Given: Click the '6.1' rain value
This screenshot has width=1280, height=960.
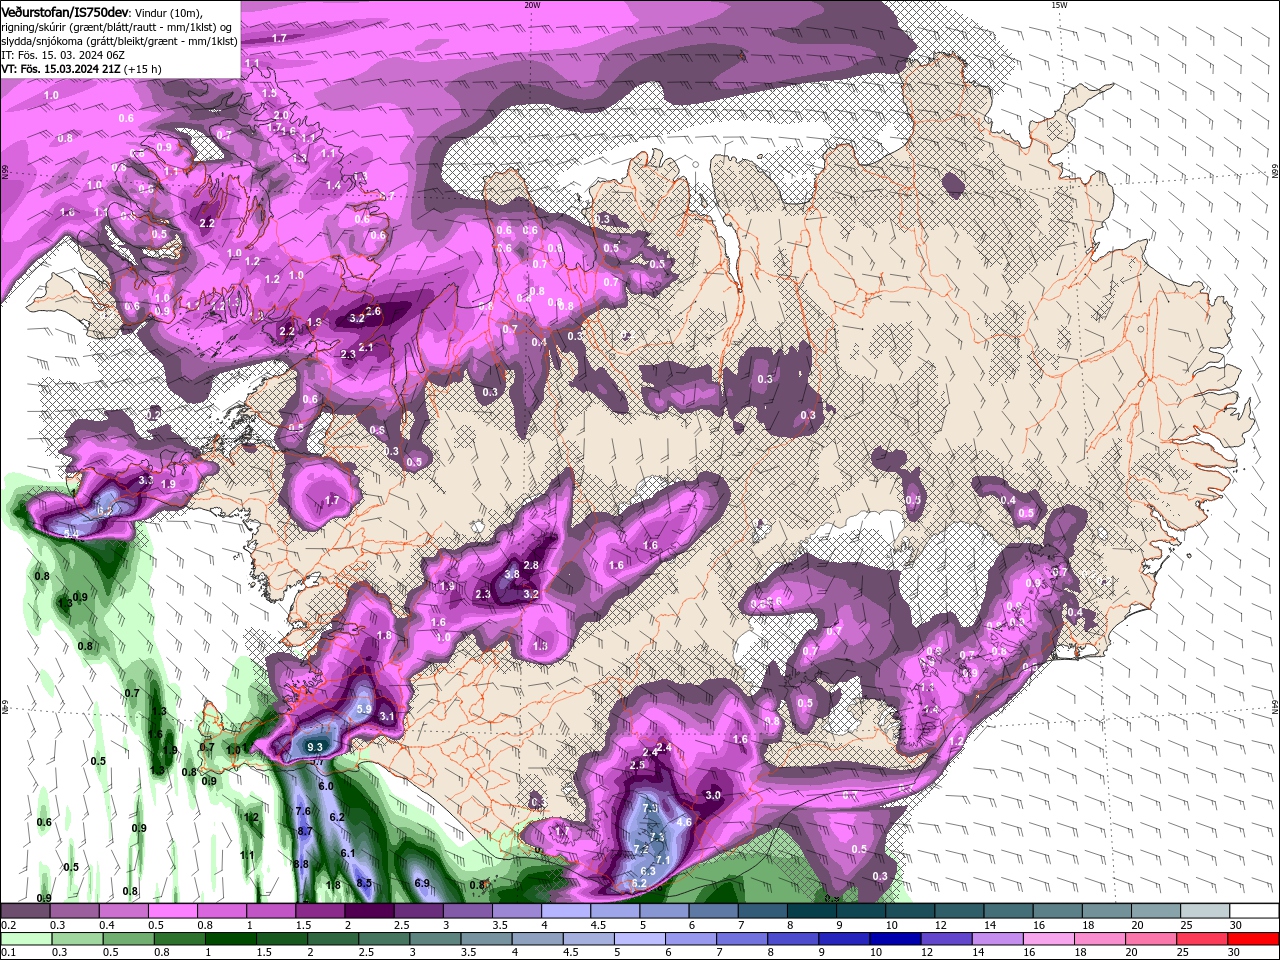Looking at the screenshot, I should [348, 853].
